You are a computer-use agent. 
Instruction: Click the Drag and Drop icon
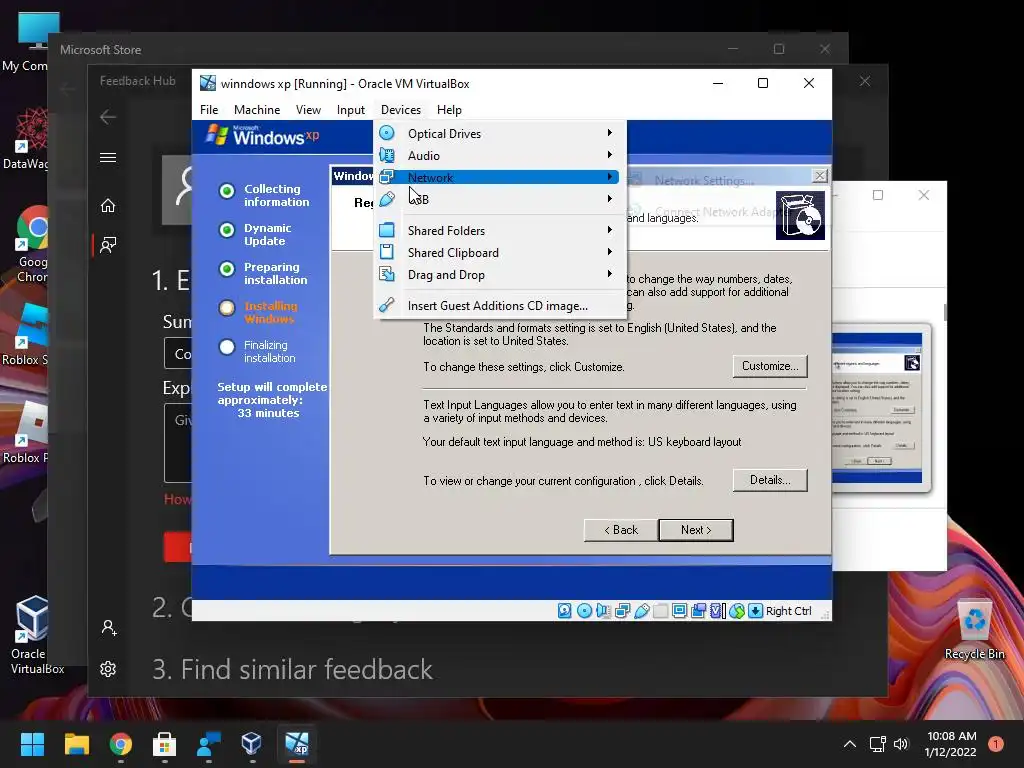387,274
